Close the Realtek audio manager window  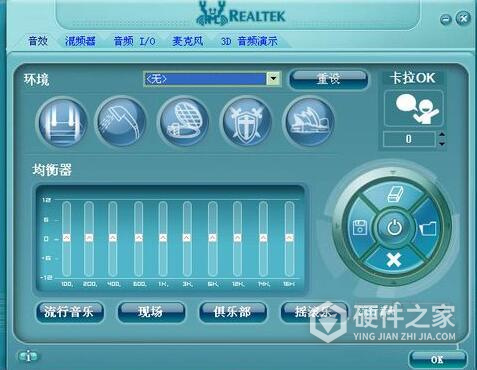(463, 18)
